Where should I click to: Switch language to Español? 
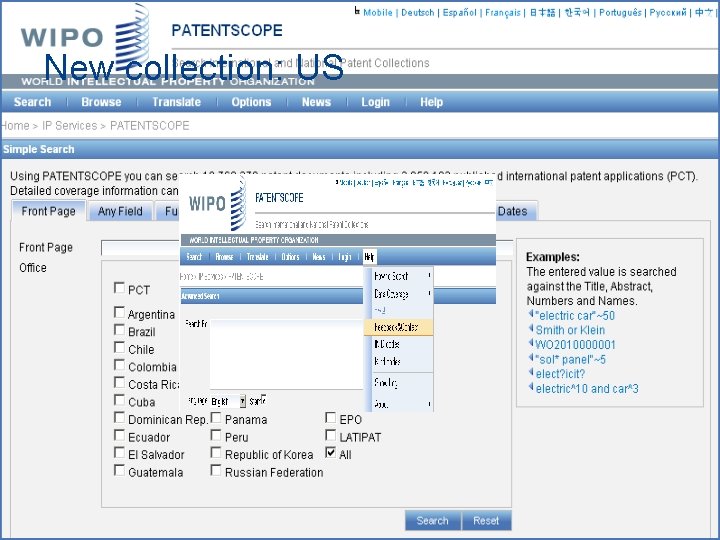pyautogui.click(x=459, y=12)
